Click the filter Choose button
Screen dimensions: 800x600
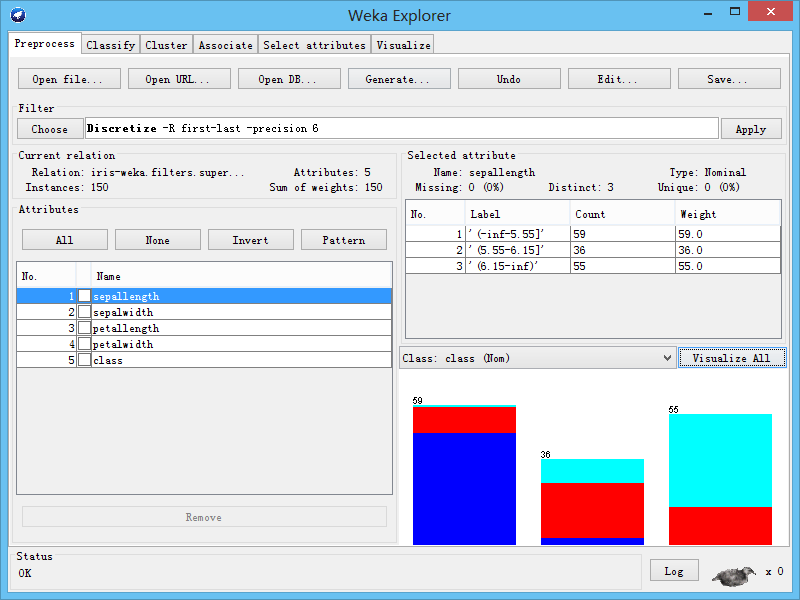pos(50,129)
